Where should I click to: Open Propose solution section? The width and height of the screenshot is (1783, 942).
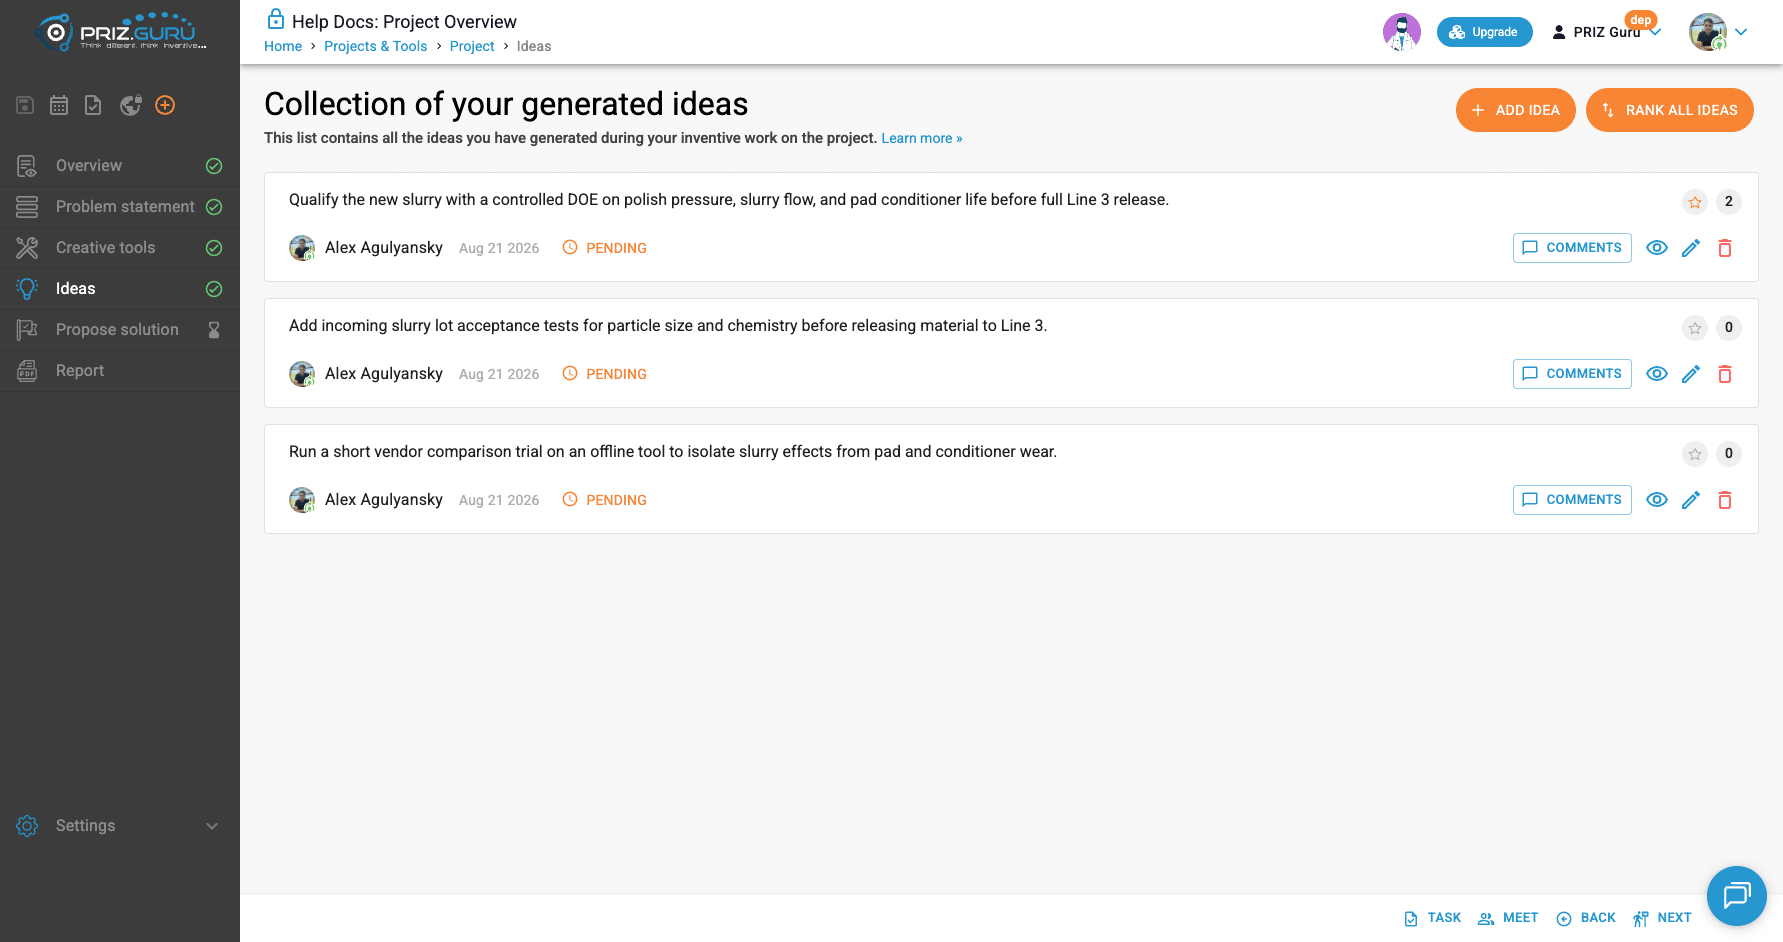[120, 330]
